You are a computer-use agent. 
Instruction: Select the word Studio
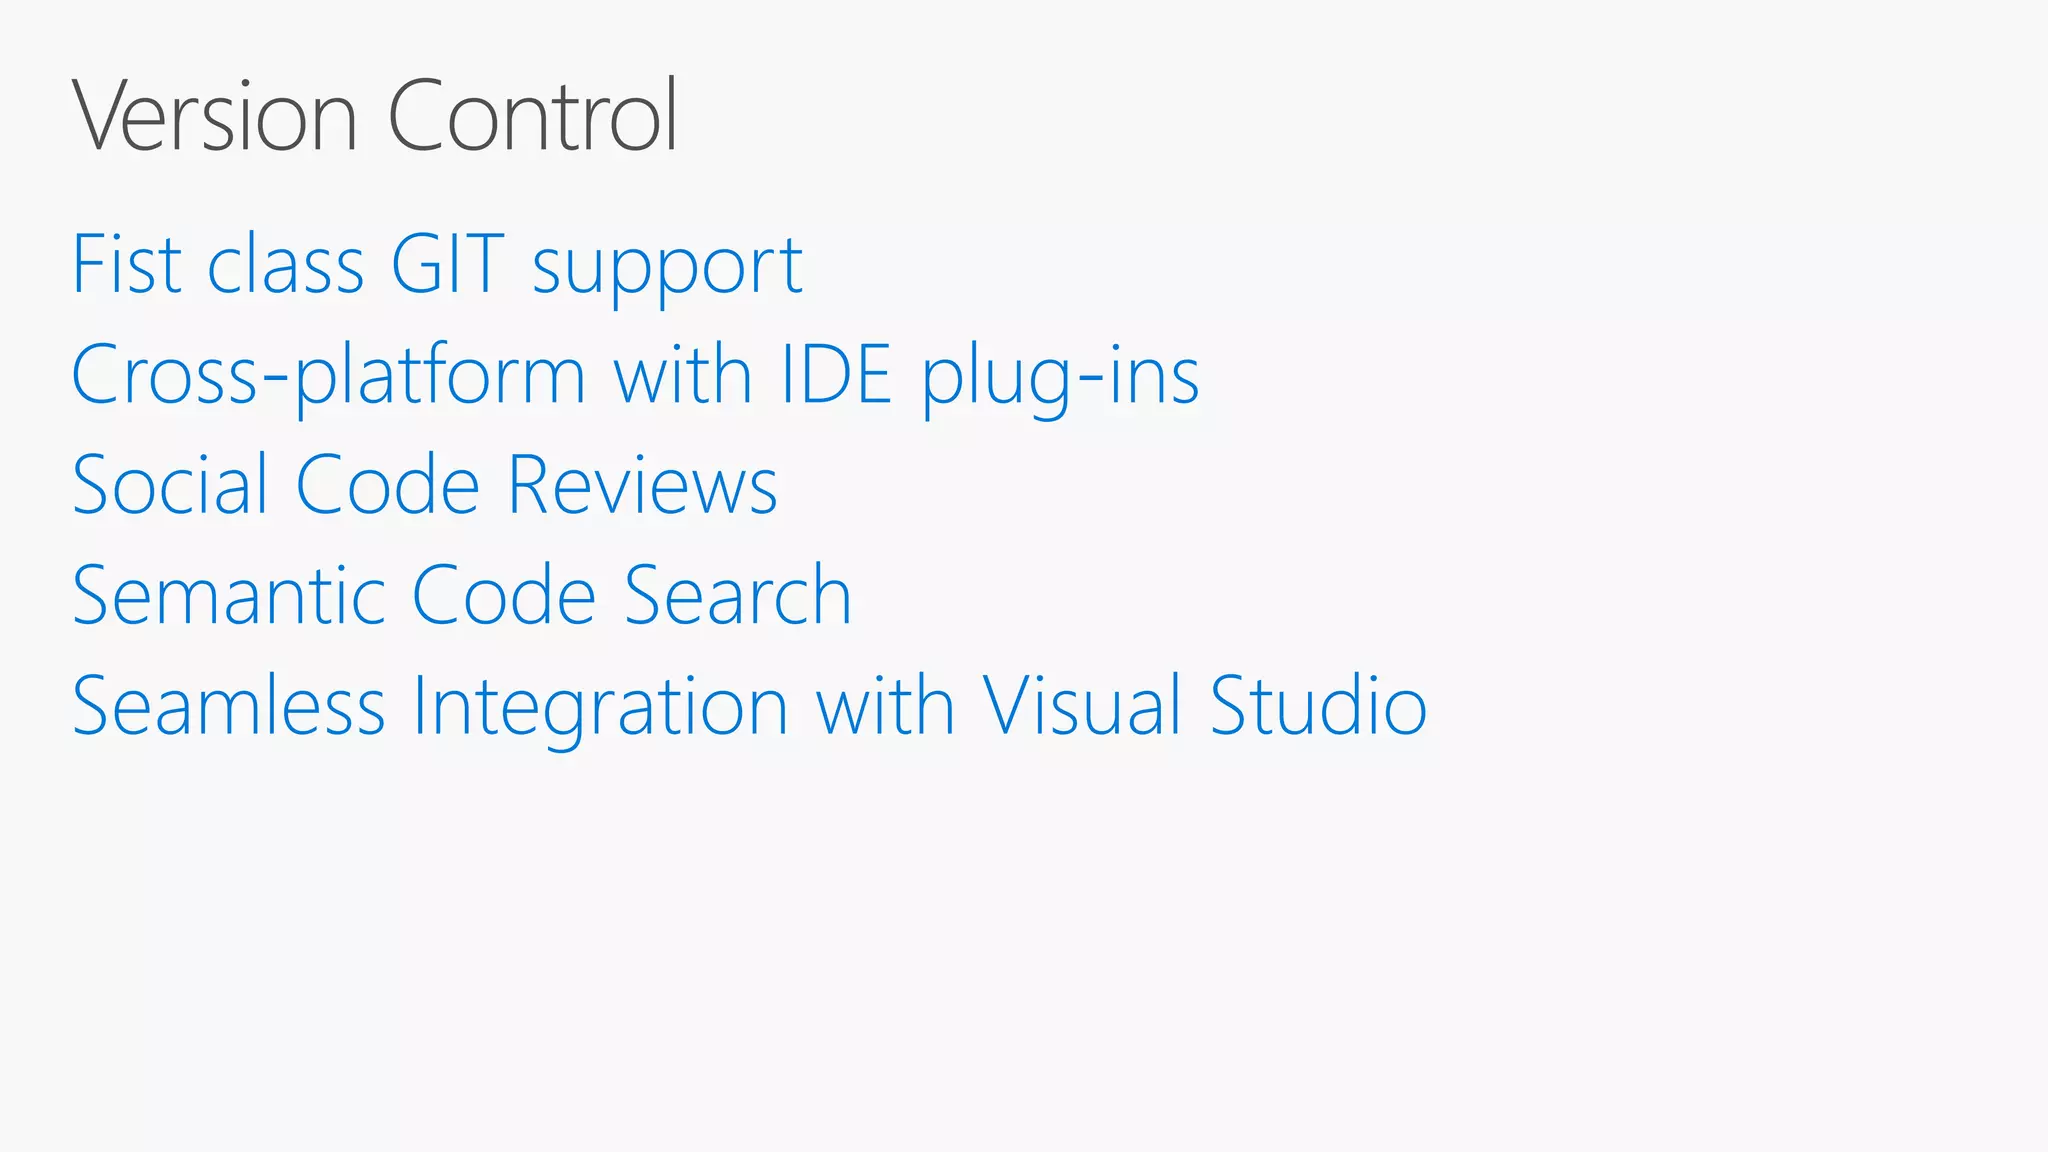pyautogui.click(x=1319, y=706)
